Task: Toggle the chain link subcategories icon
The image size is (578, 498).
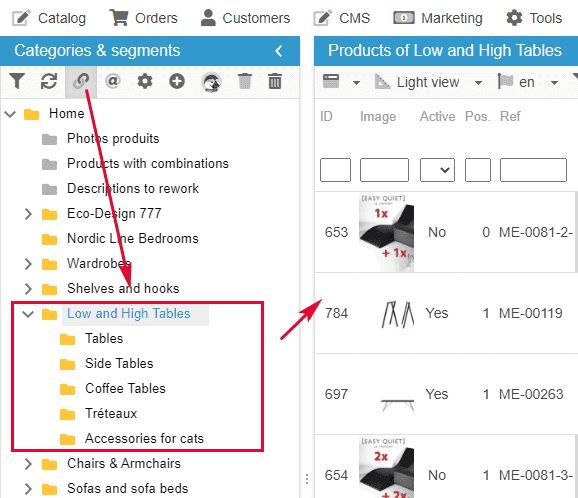Action: (x=81, y=81)
